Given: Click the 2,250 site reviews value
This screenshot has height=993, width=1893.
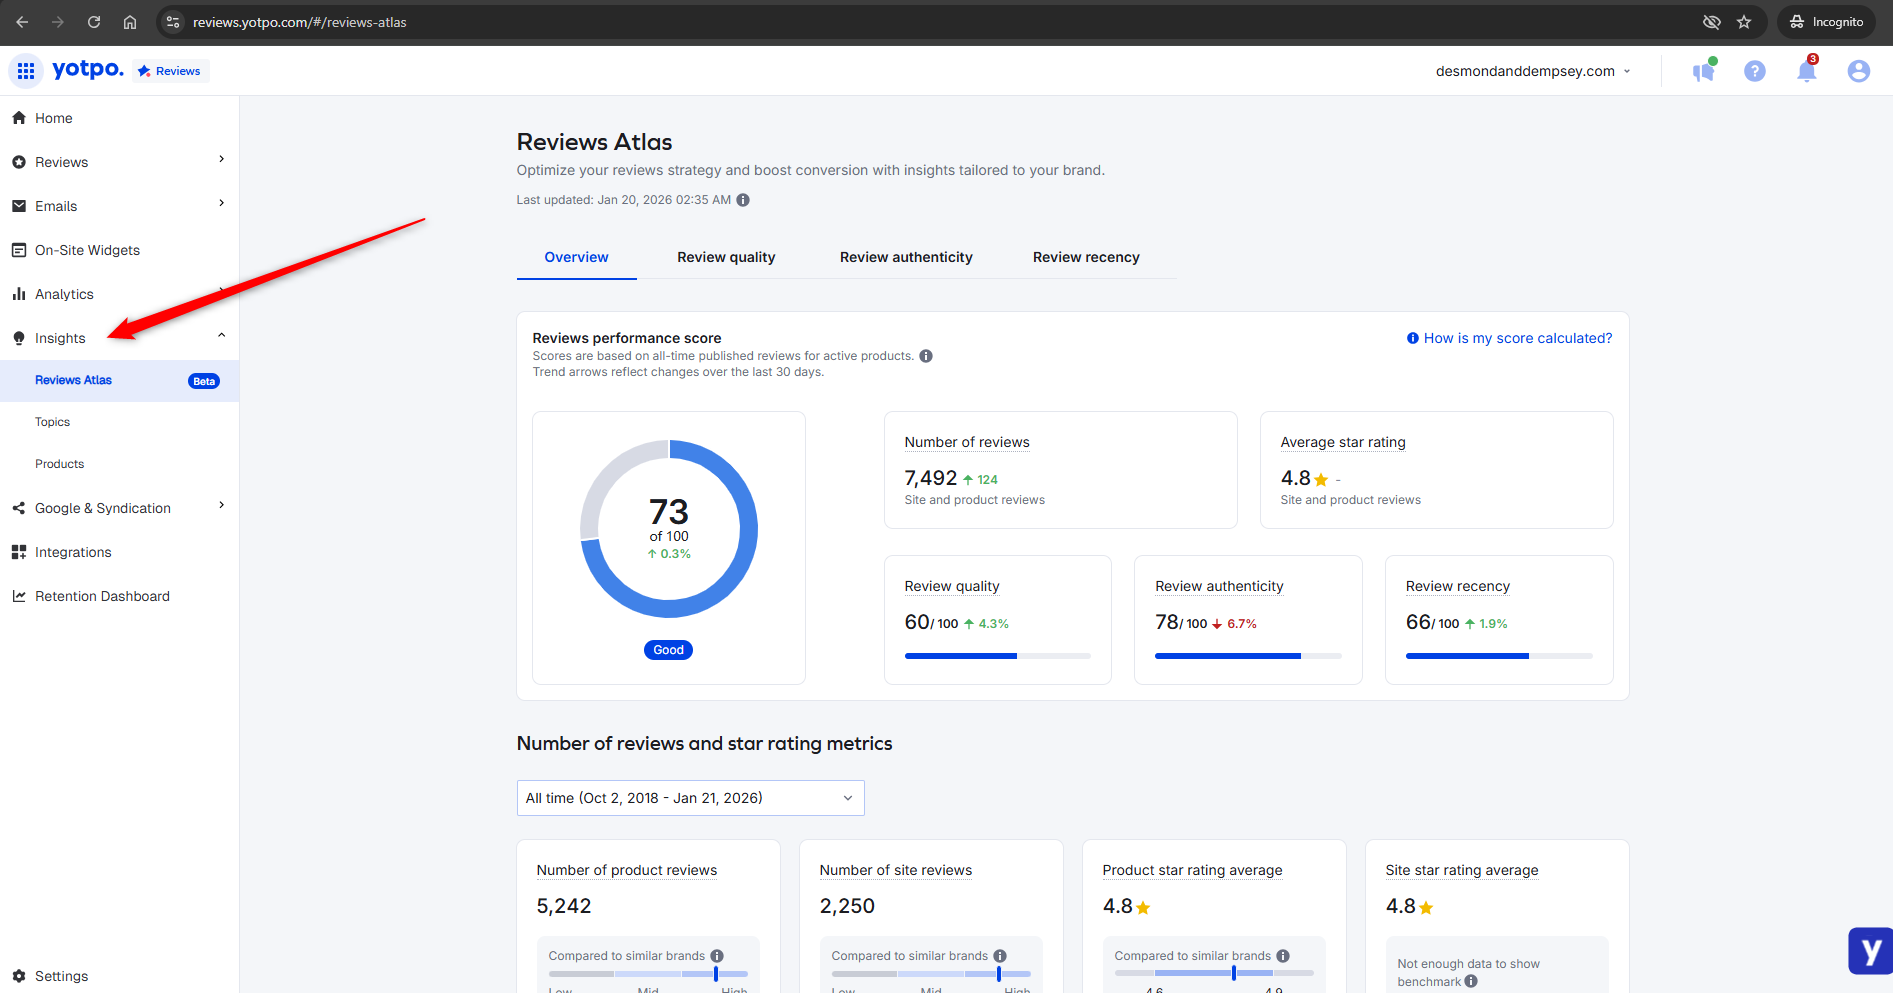Looking at the screenshot, I should point(847,906).
